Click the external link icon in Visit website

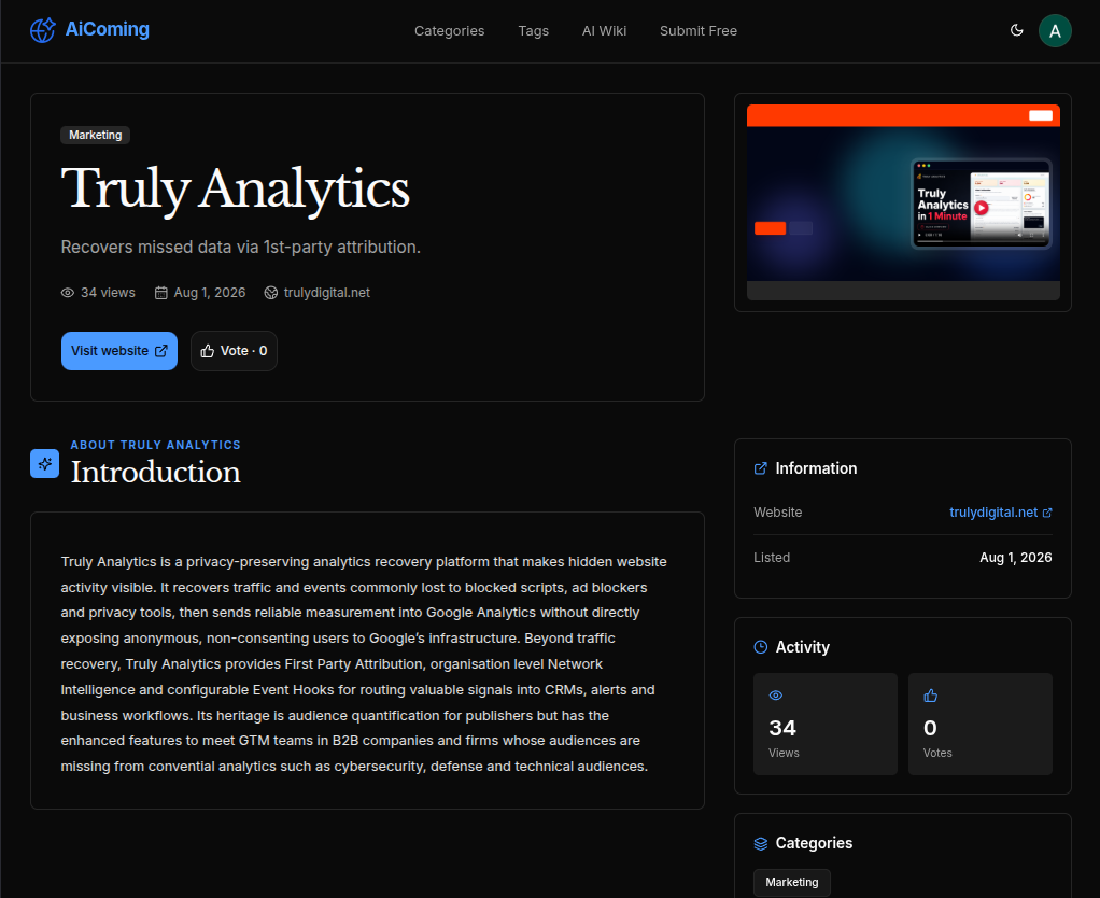point(161,351)
